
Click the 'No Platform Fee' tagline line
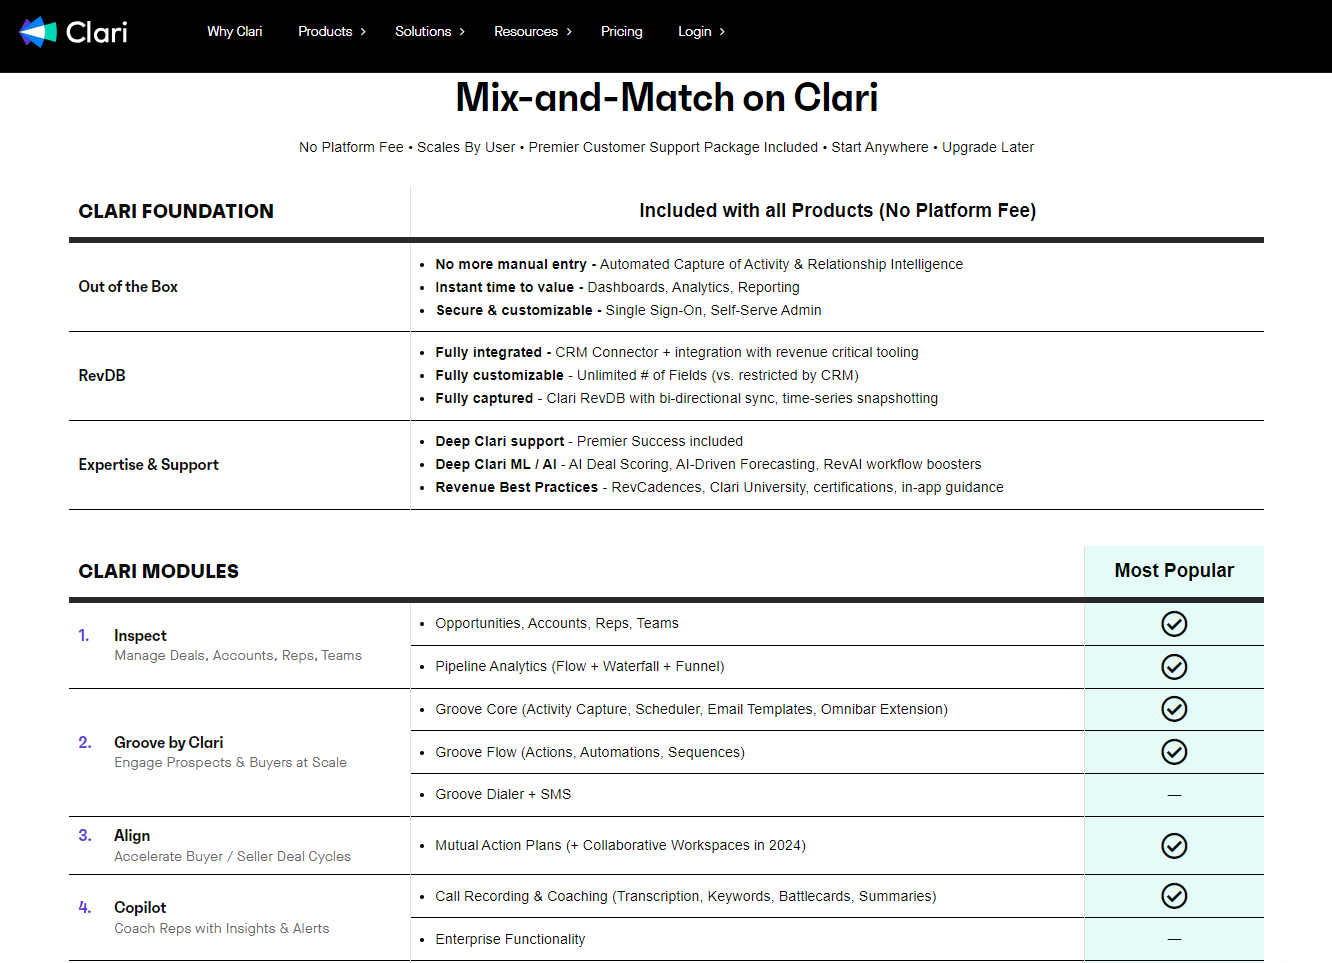pyautogui.click(x=666, y=147)
